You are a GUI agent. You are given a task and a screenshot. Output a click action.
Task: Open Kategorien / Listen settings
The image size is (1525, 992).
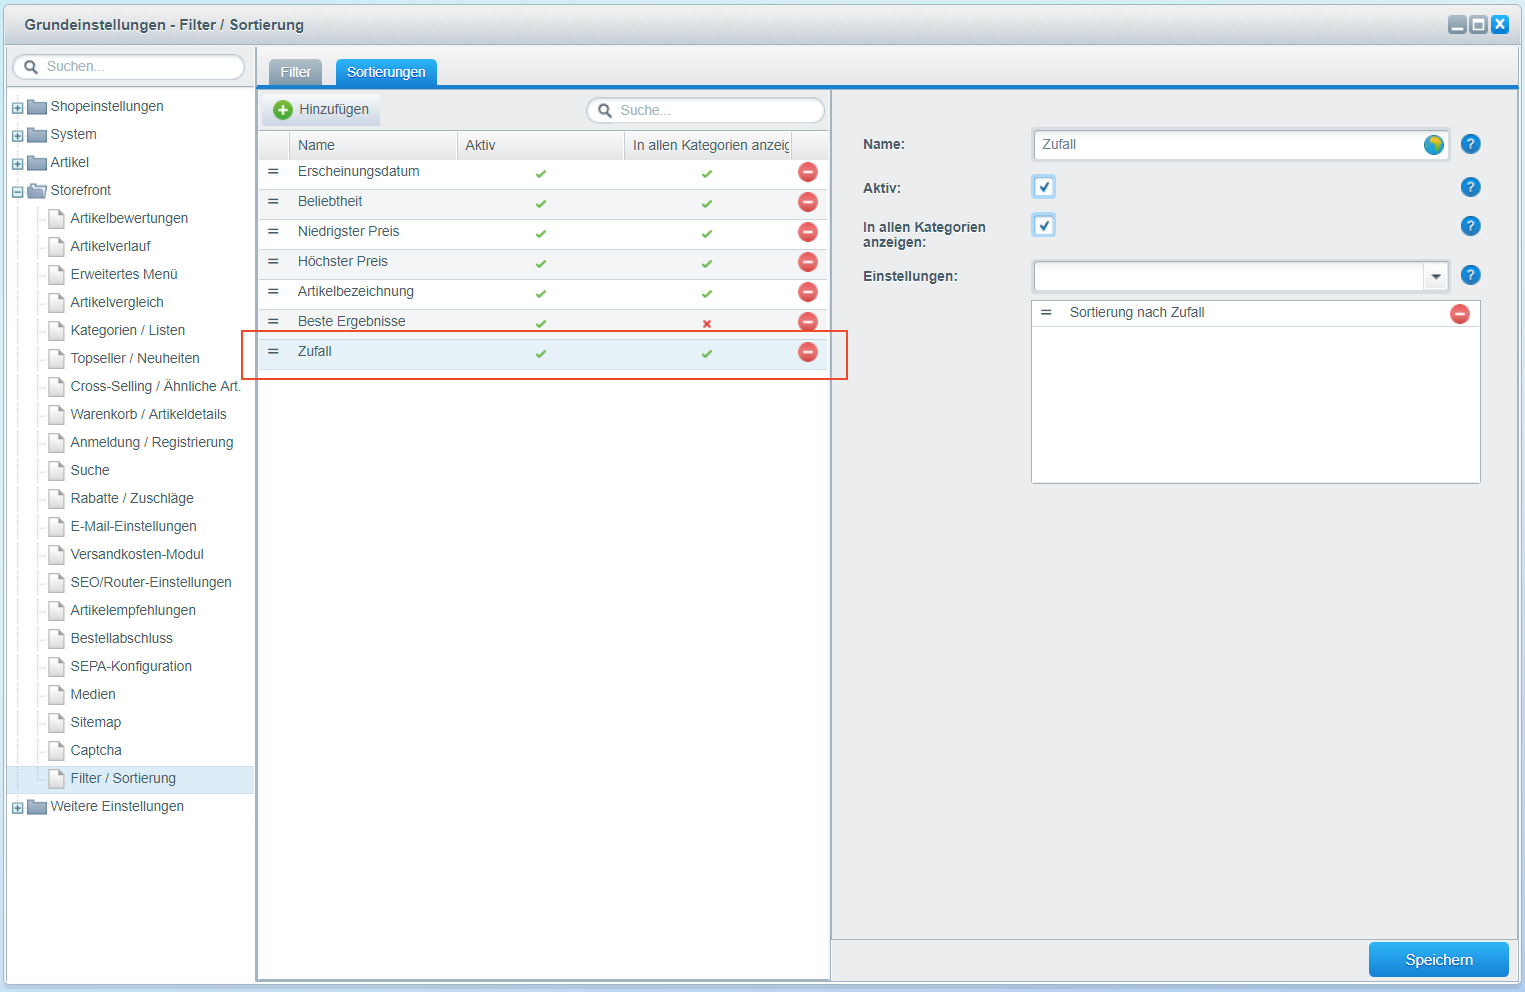[128, 330]
